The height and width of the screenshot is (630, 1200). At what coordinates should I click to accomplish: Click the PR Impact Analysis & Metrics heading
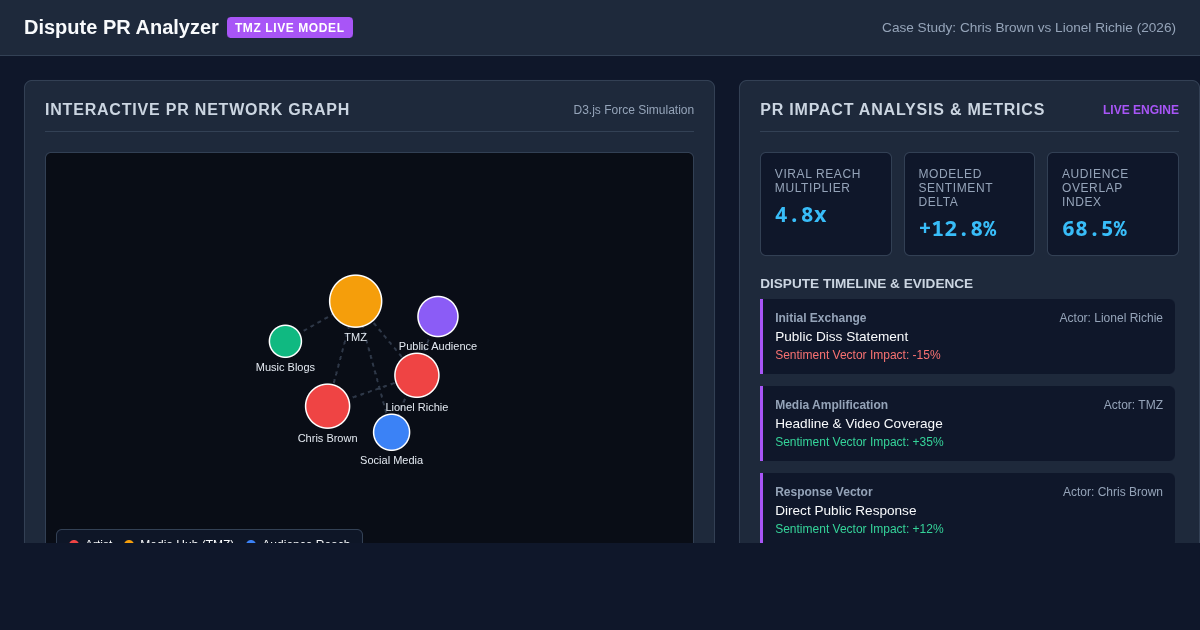pyautogui.click(x=902, y=110)
